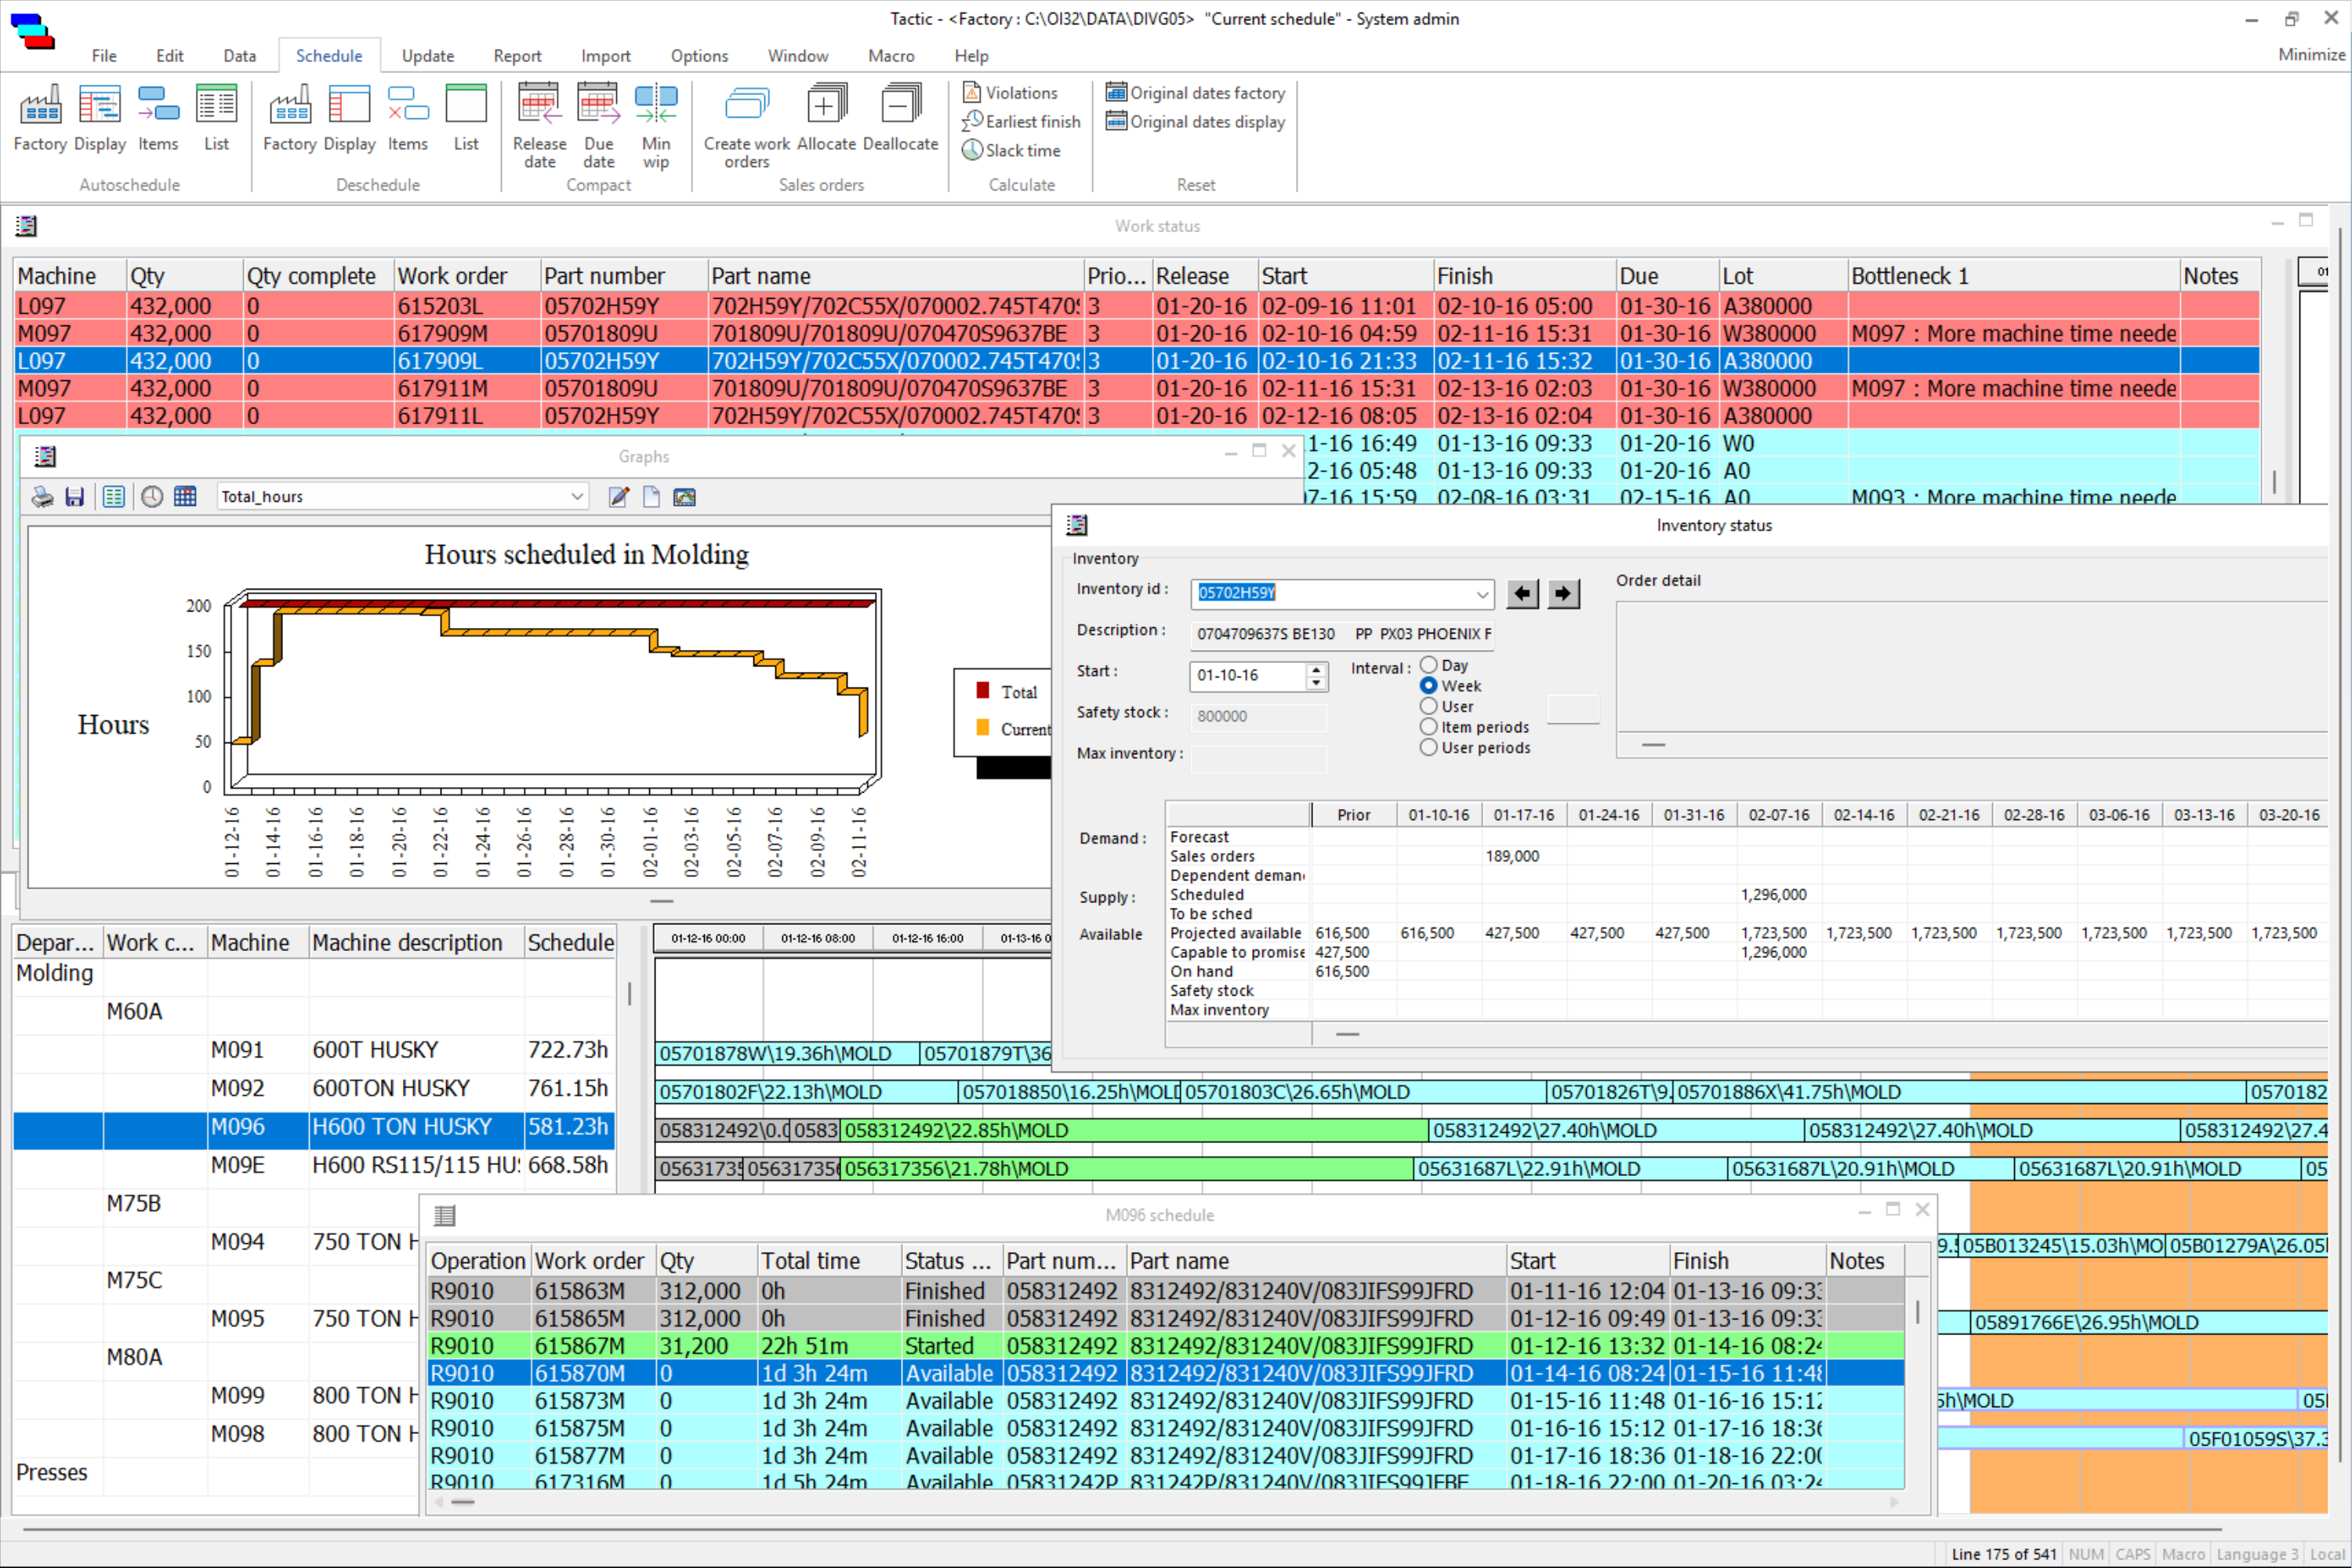The height and width of the screenshot is (1568, 2352).
Task: Click the orange Current legend swatch
Action: tap(983, 728)
